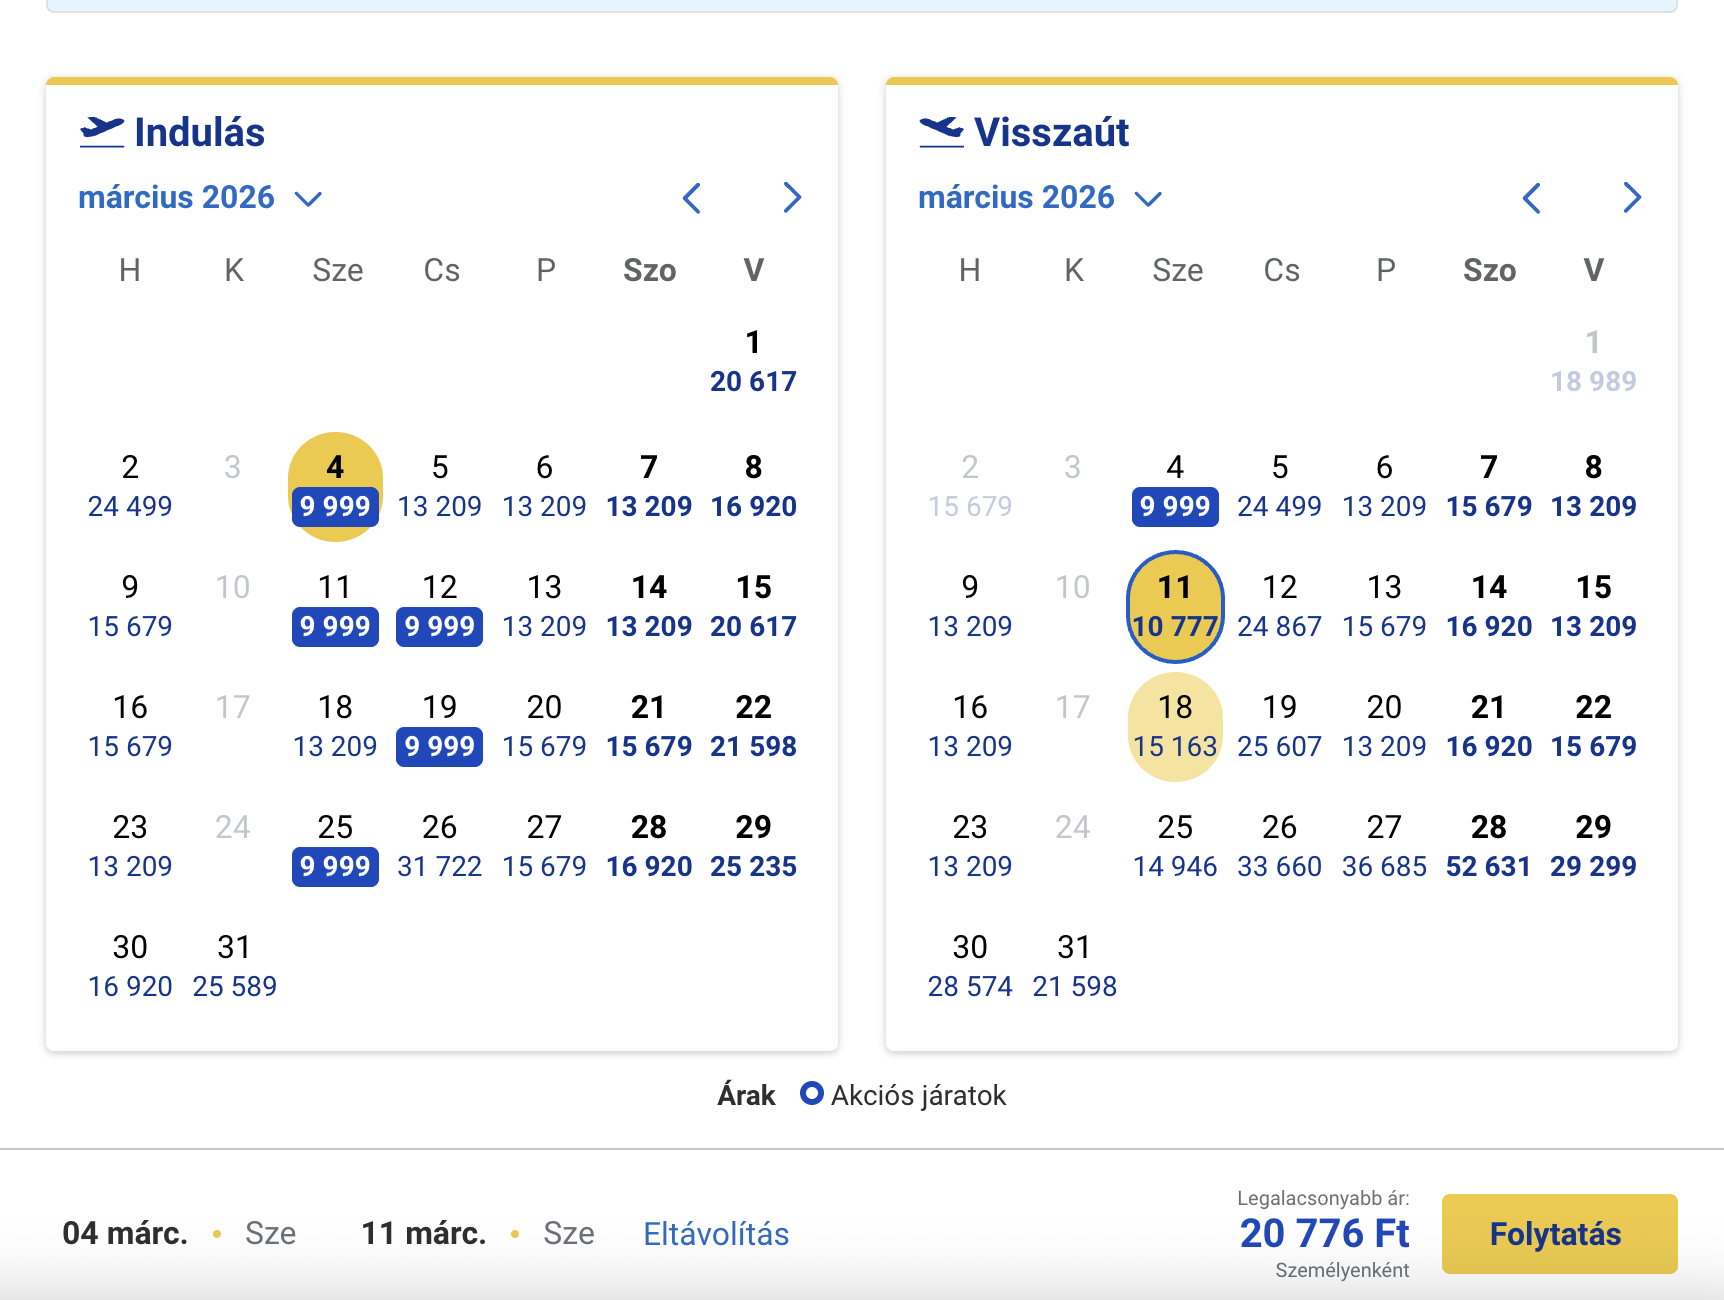The image size is (1724, 1300).
Task: Click the departing plane icon beside Indulás
Action: [x=102, y=132]
